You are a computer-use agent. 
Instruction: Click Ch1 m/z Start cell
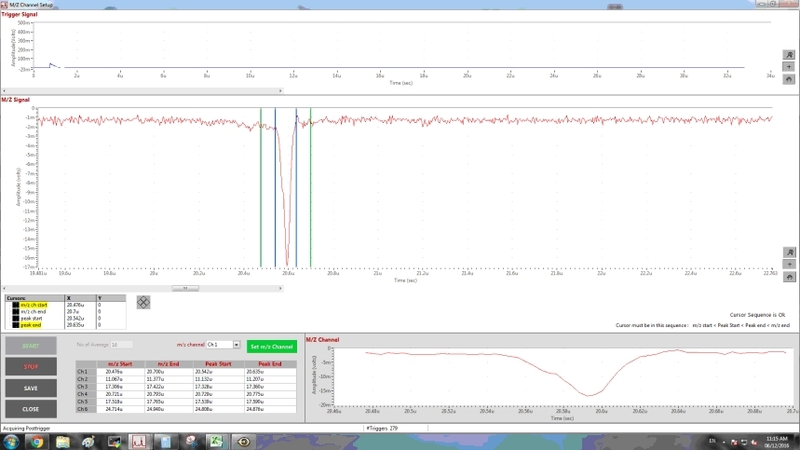click(120, 372)
